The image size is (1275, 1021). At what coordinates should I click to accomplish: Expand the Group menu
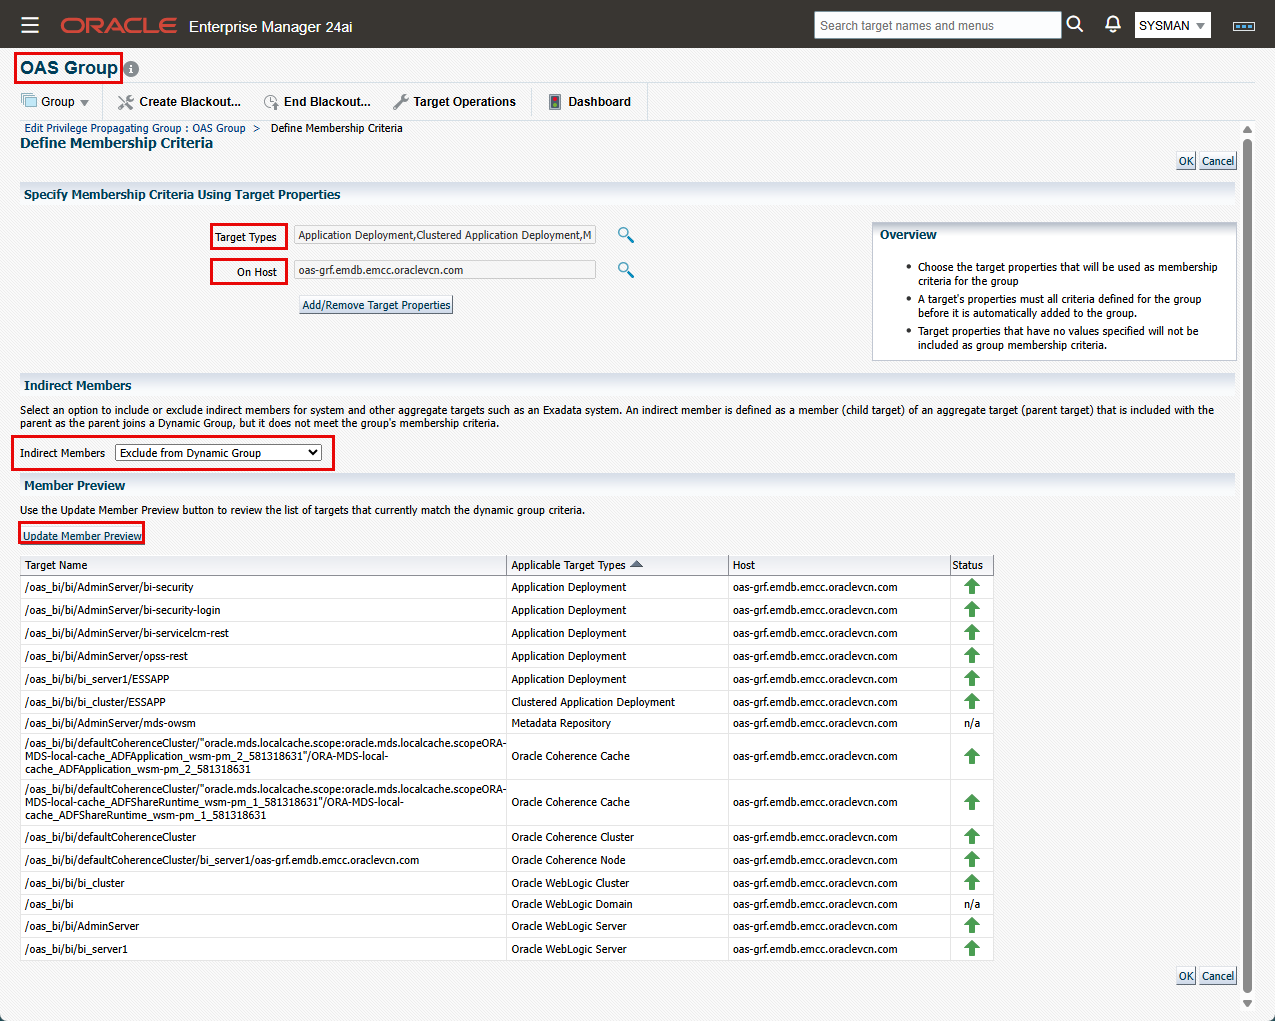pyautogui.click(x=56, y=102)
